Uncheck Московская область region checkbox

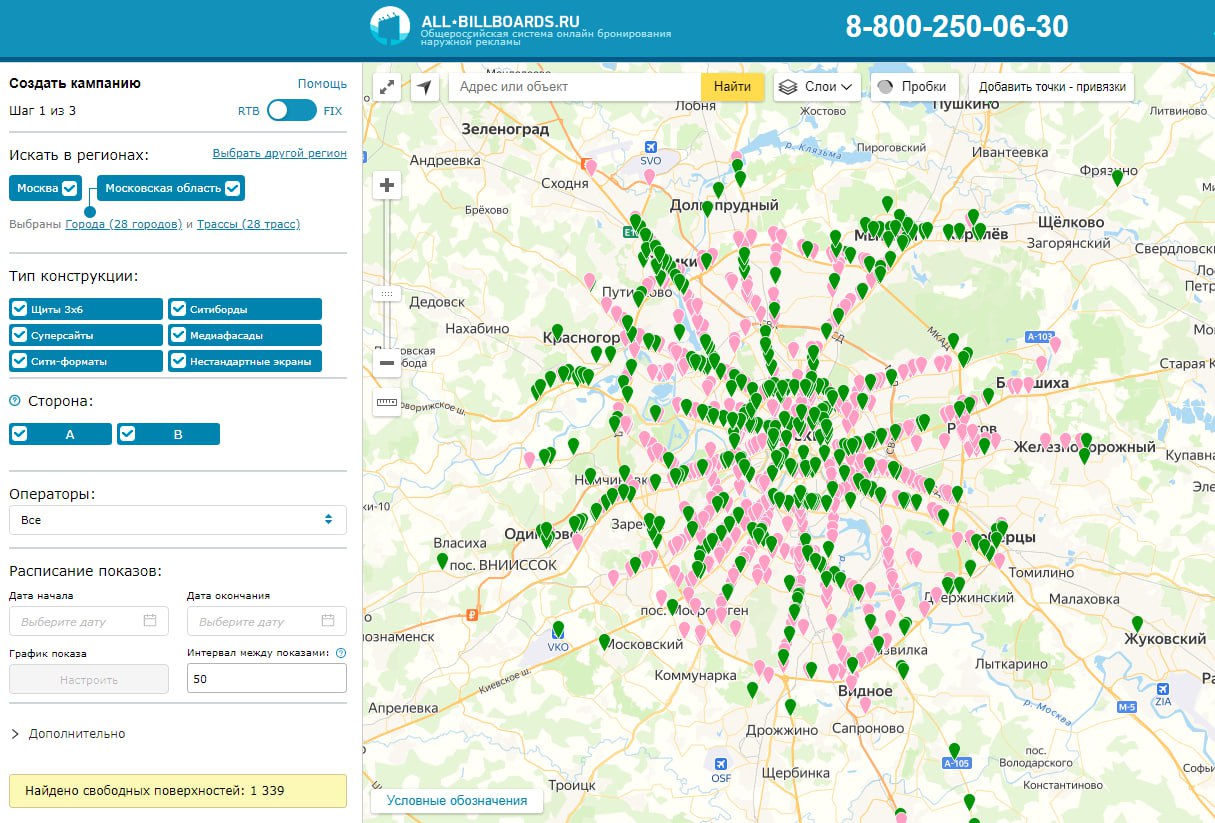pyautogui.click(x=233, y=188)
